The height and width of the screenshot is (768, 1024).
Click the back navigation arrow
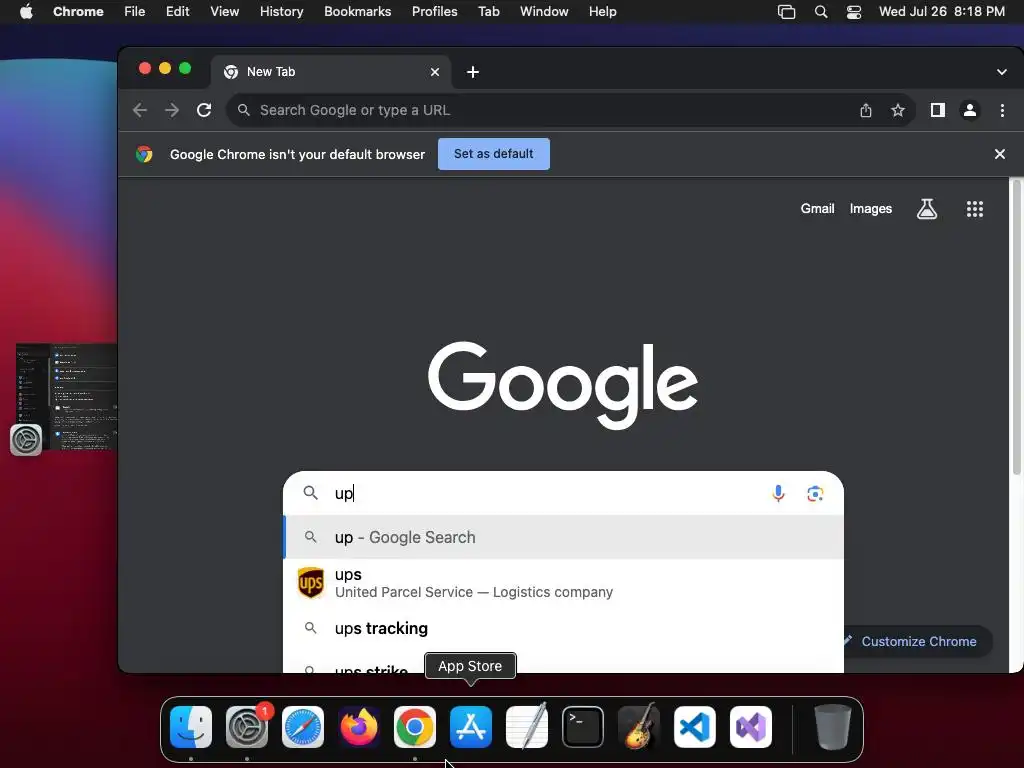[x=140, y=110]
